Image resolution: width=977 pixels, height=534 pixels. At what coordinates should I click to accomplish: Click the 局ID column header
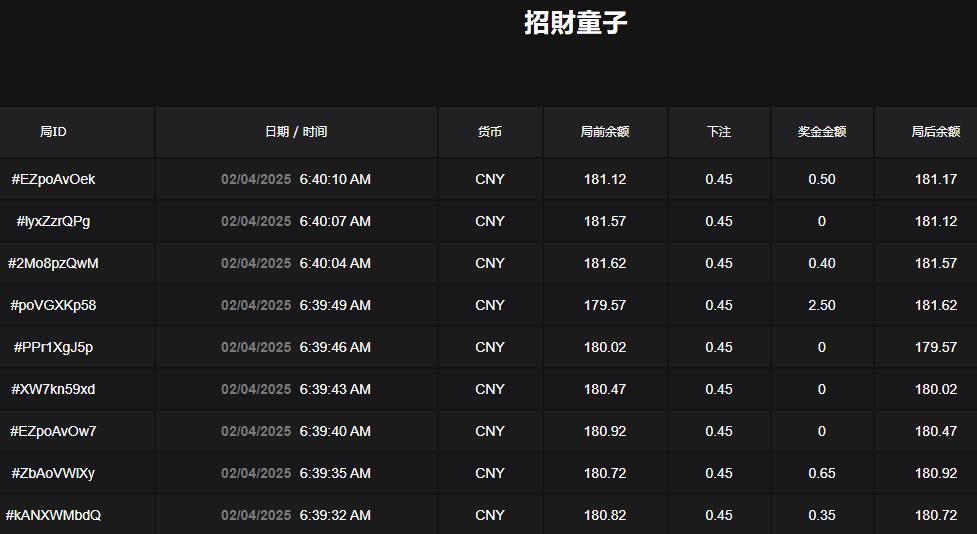pyautogui.click(x=53, y=132)
